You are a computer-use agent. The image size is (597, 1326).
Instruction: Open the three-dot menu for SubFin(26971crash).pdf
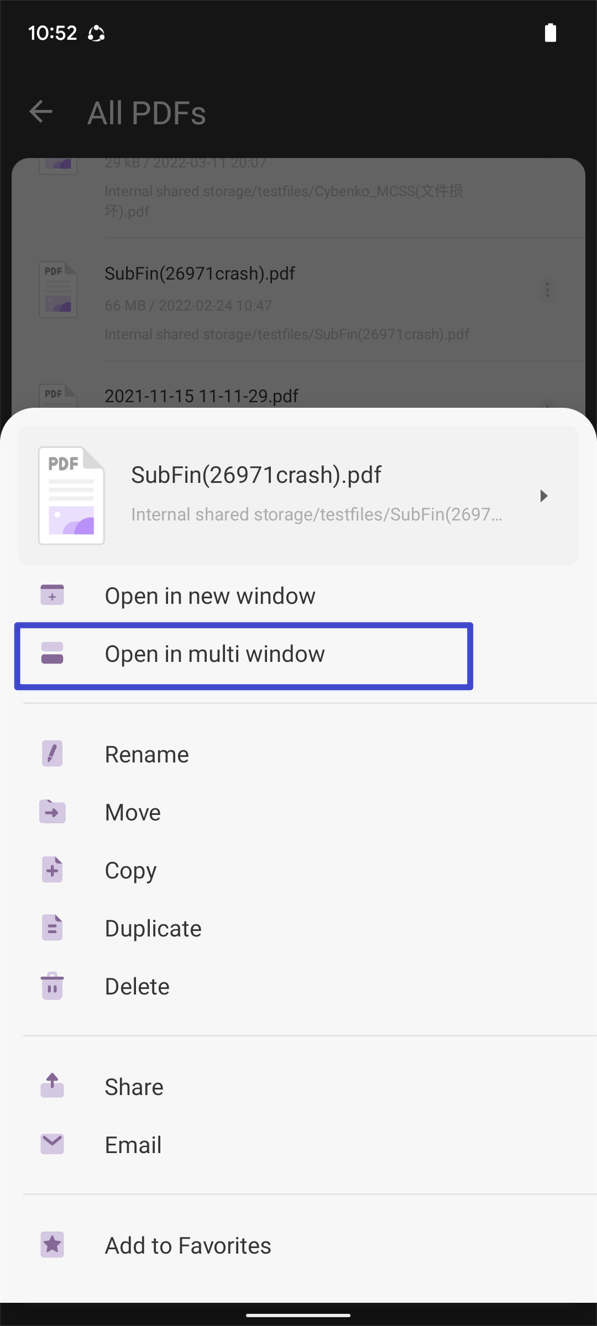pos(547,289)
